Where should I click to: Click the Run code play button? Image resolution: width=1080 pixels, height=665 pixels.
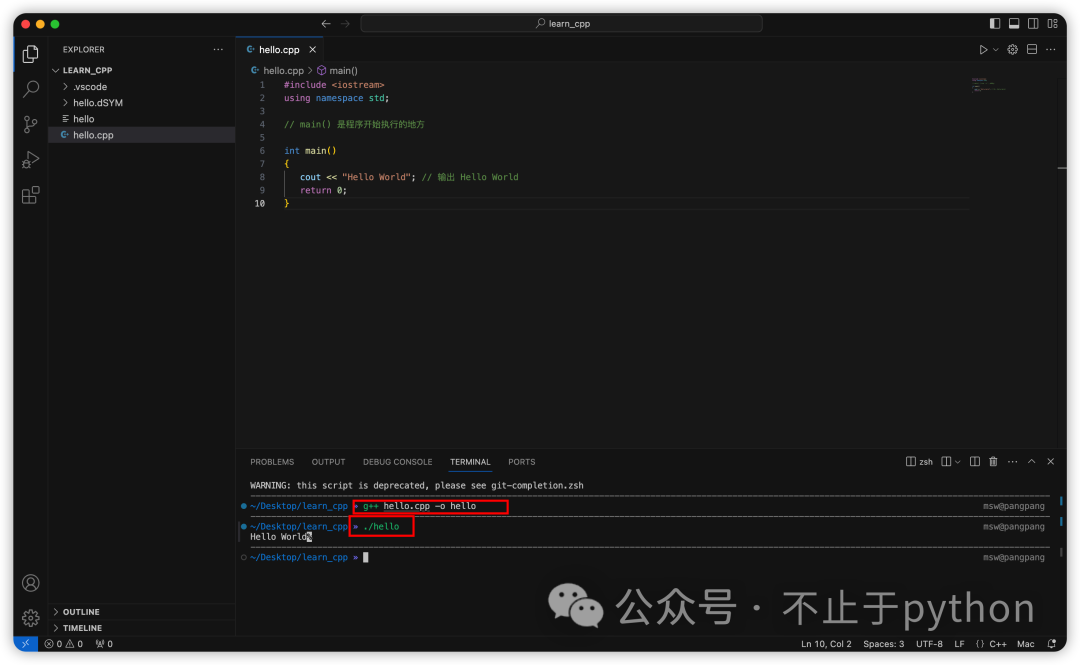[983, 49]
